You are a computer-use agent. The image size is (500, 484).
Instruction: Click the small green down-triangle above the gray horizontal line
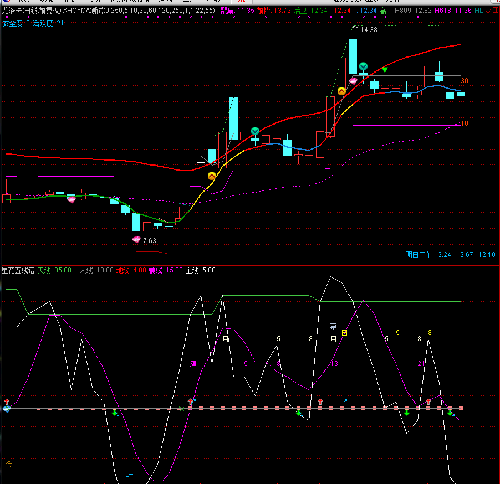pyautogui.click(x=385, y=70)
